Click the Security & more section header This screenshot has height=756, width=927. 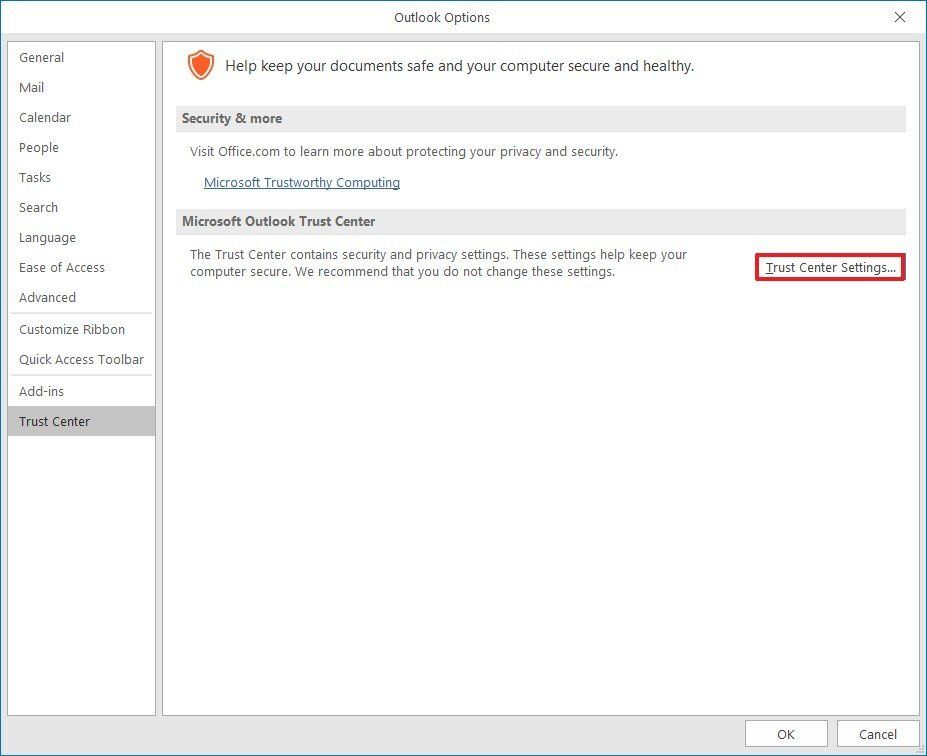(231, 118)
